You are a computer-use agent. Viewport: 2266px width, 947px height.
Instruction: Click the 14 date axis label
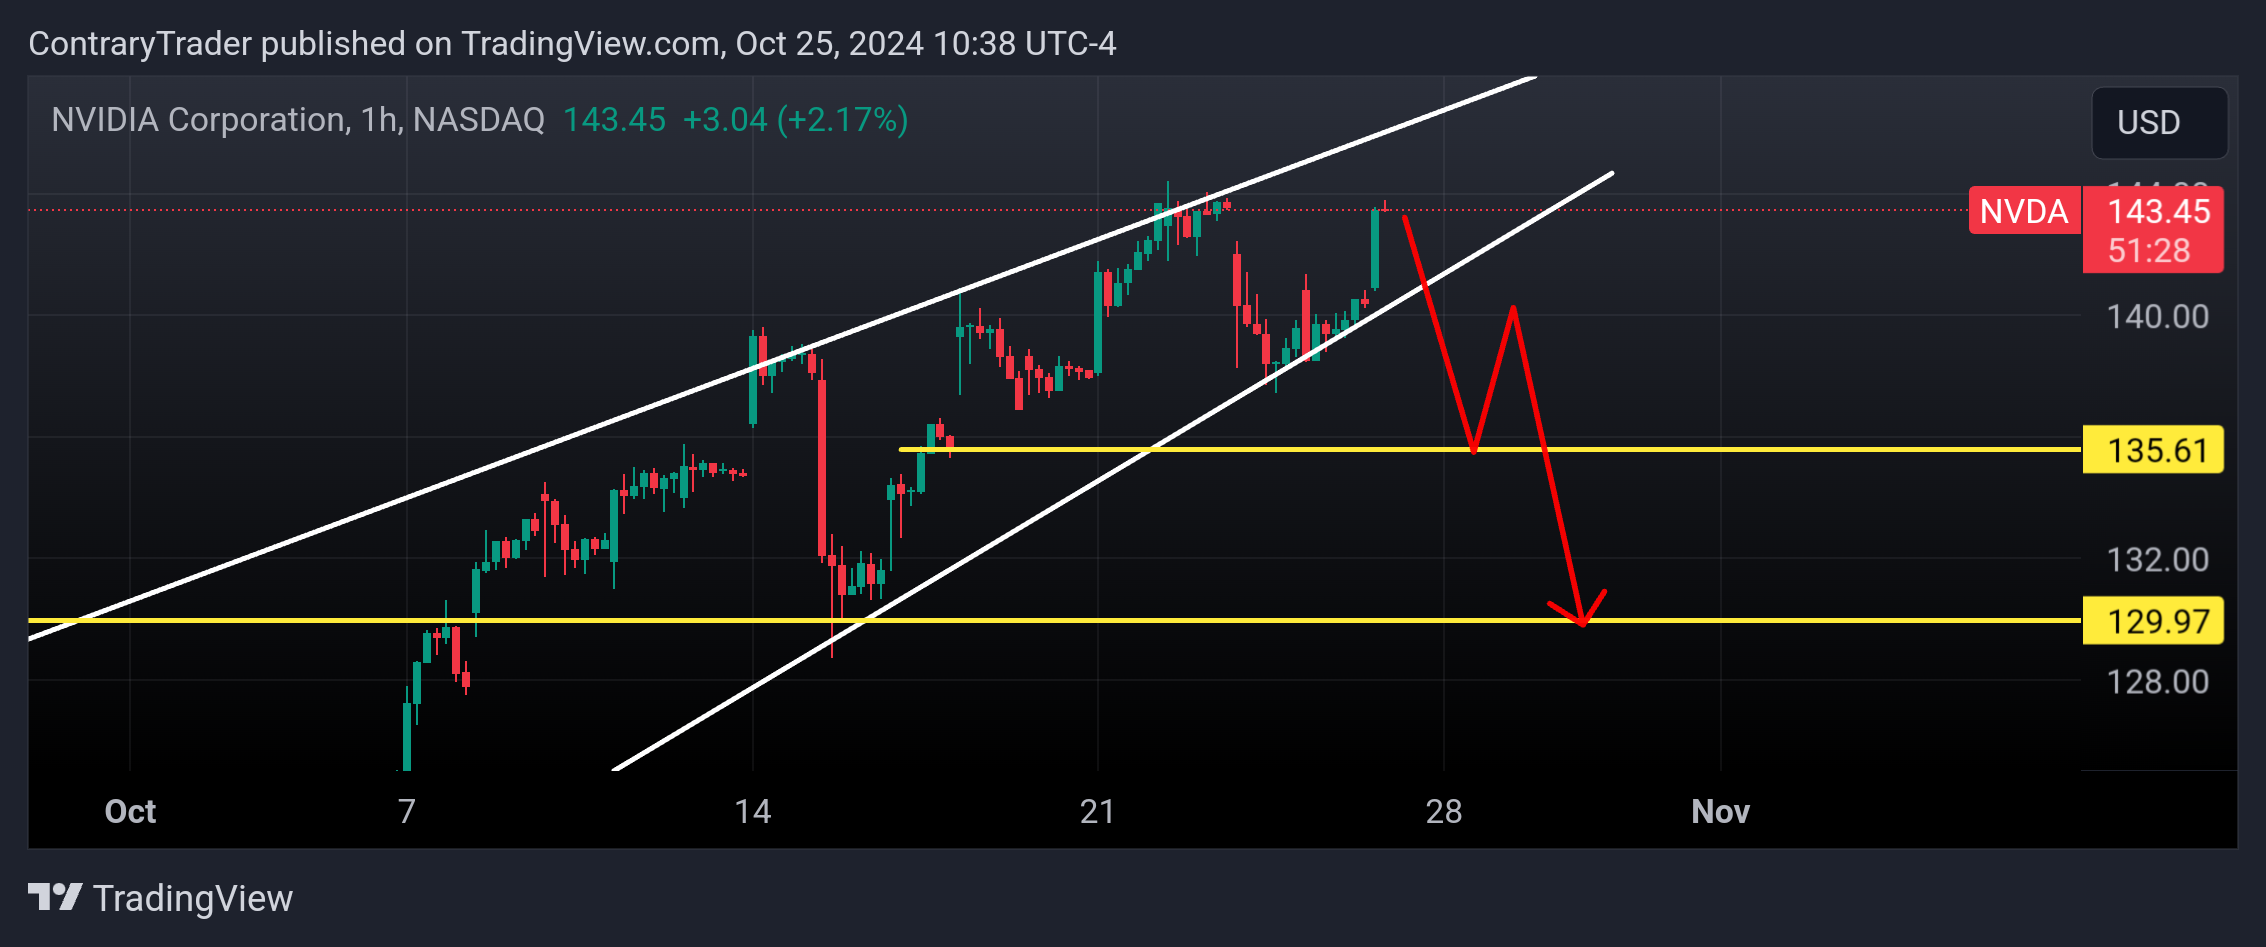752,811
